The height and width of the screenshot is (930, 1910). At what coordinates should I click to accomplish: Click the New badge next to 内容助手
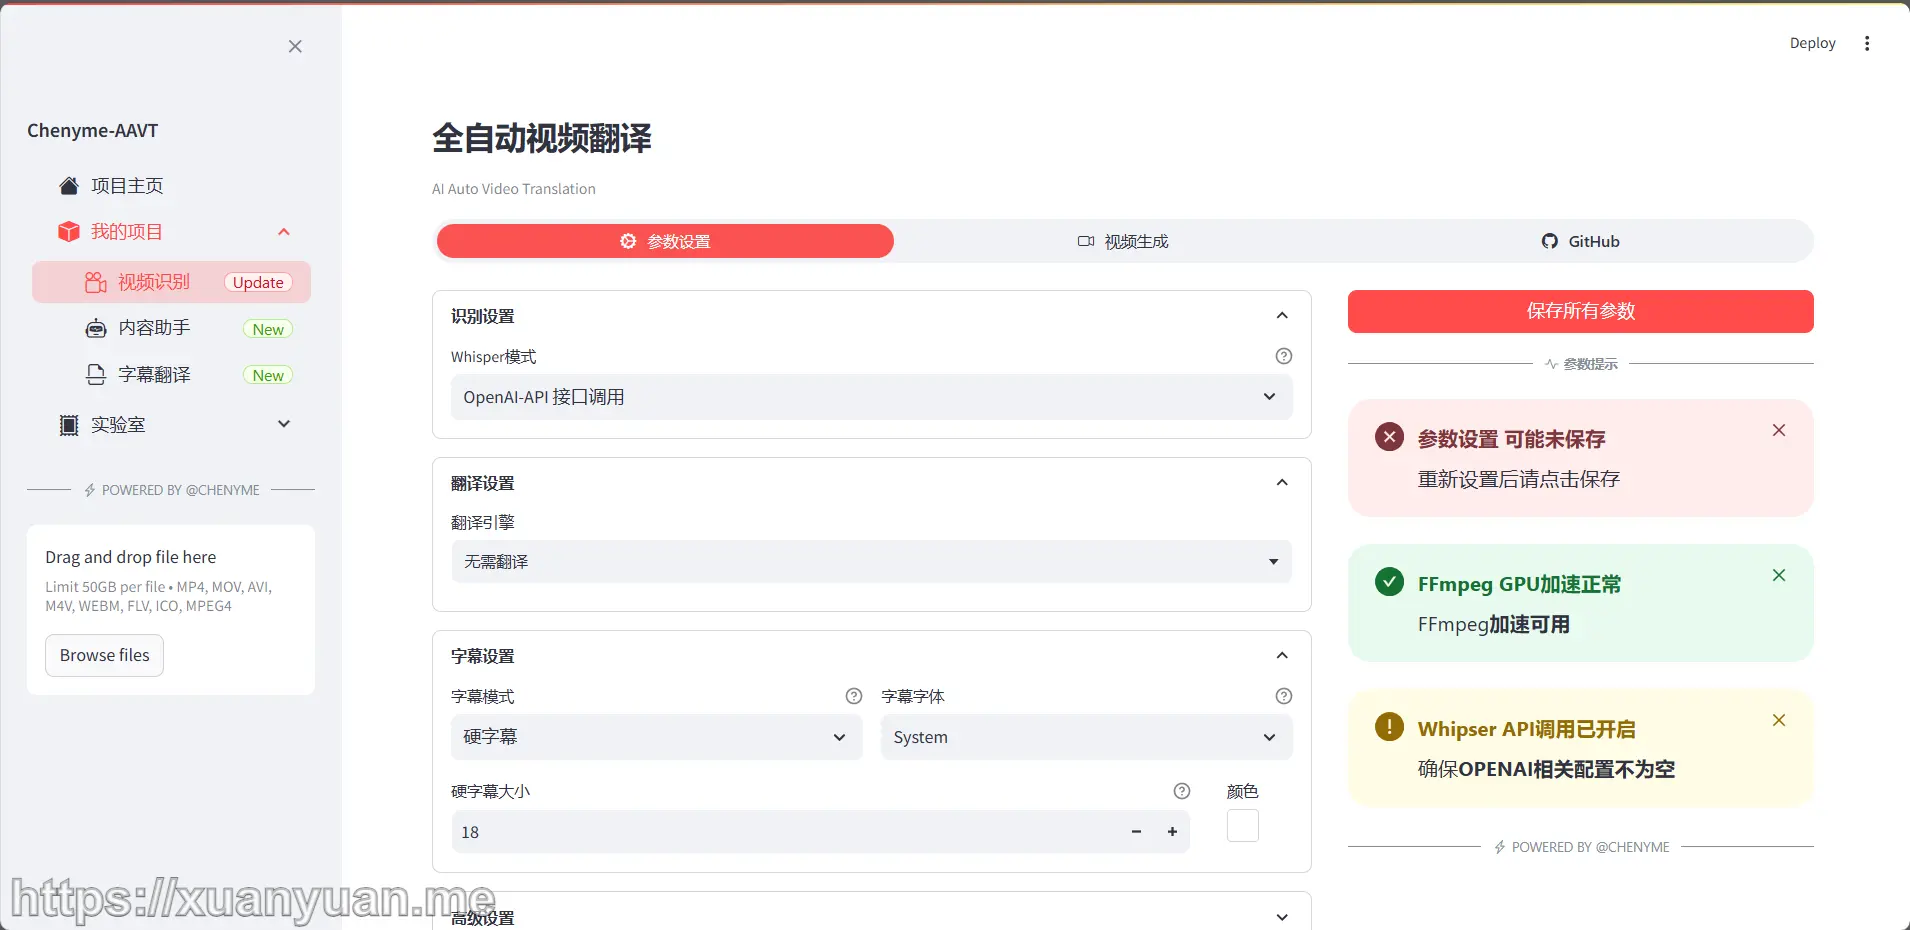(268, 329)
